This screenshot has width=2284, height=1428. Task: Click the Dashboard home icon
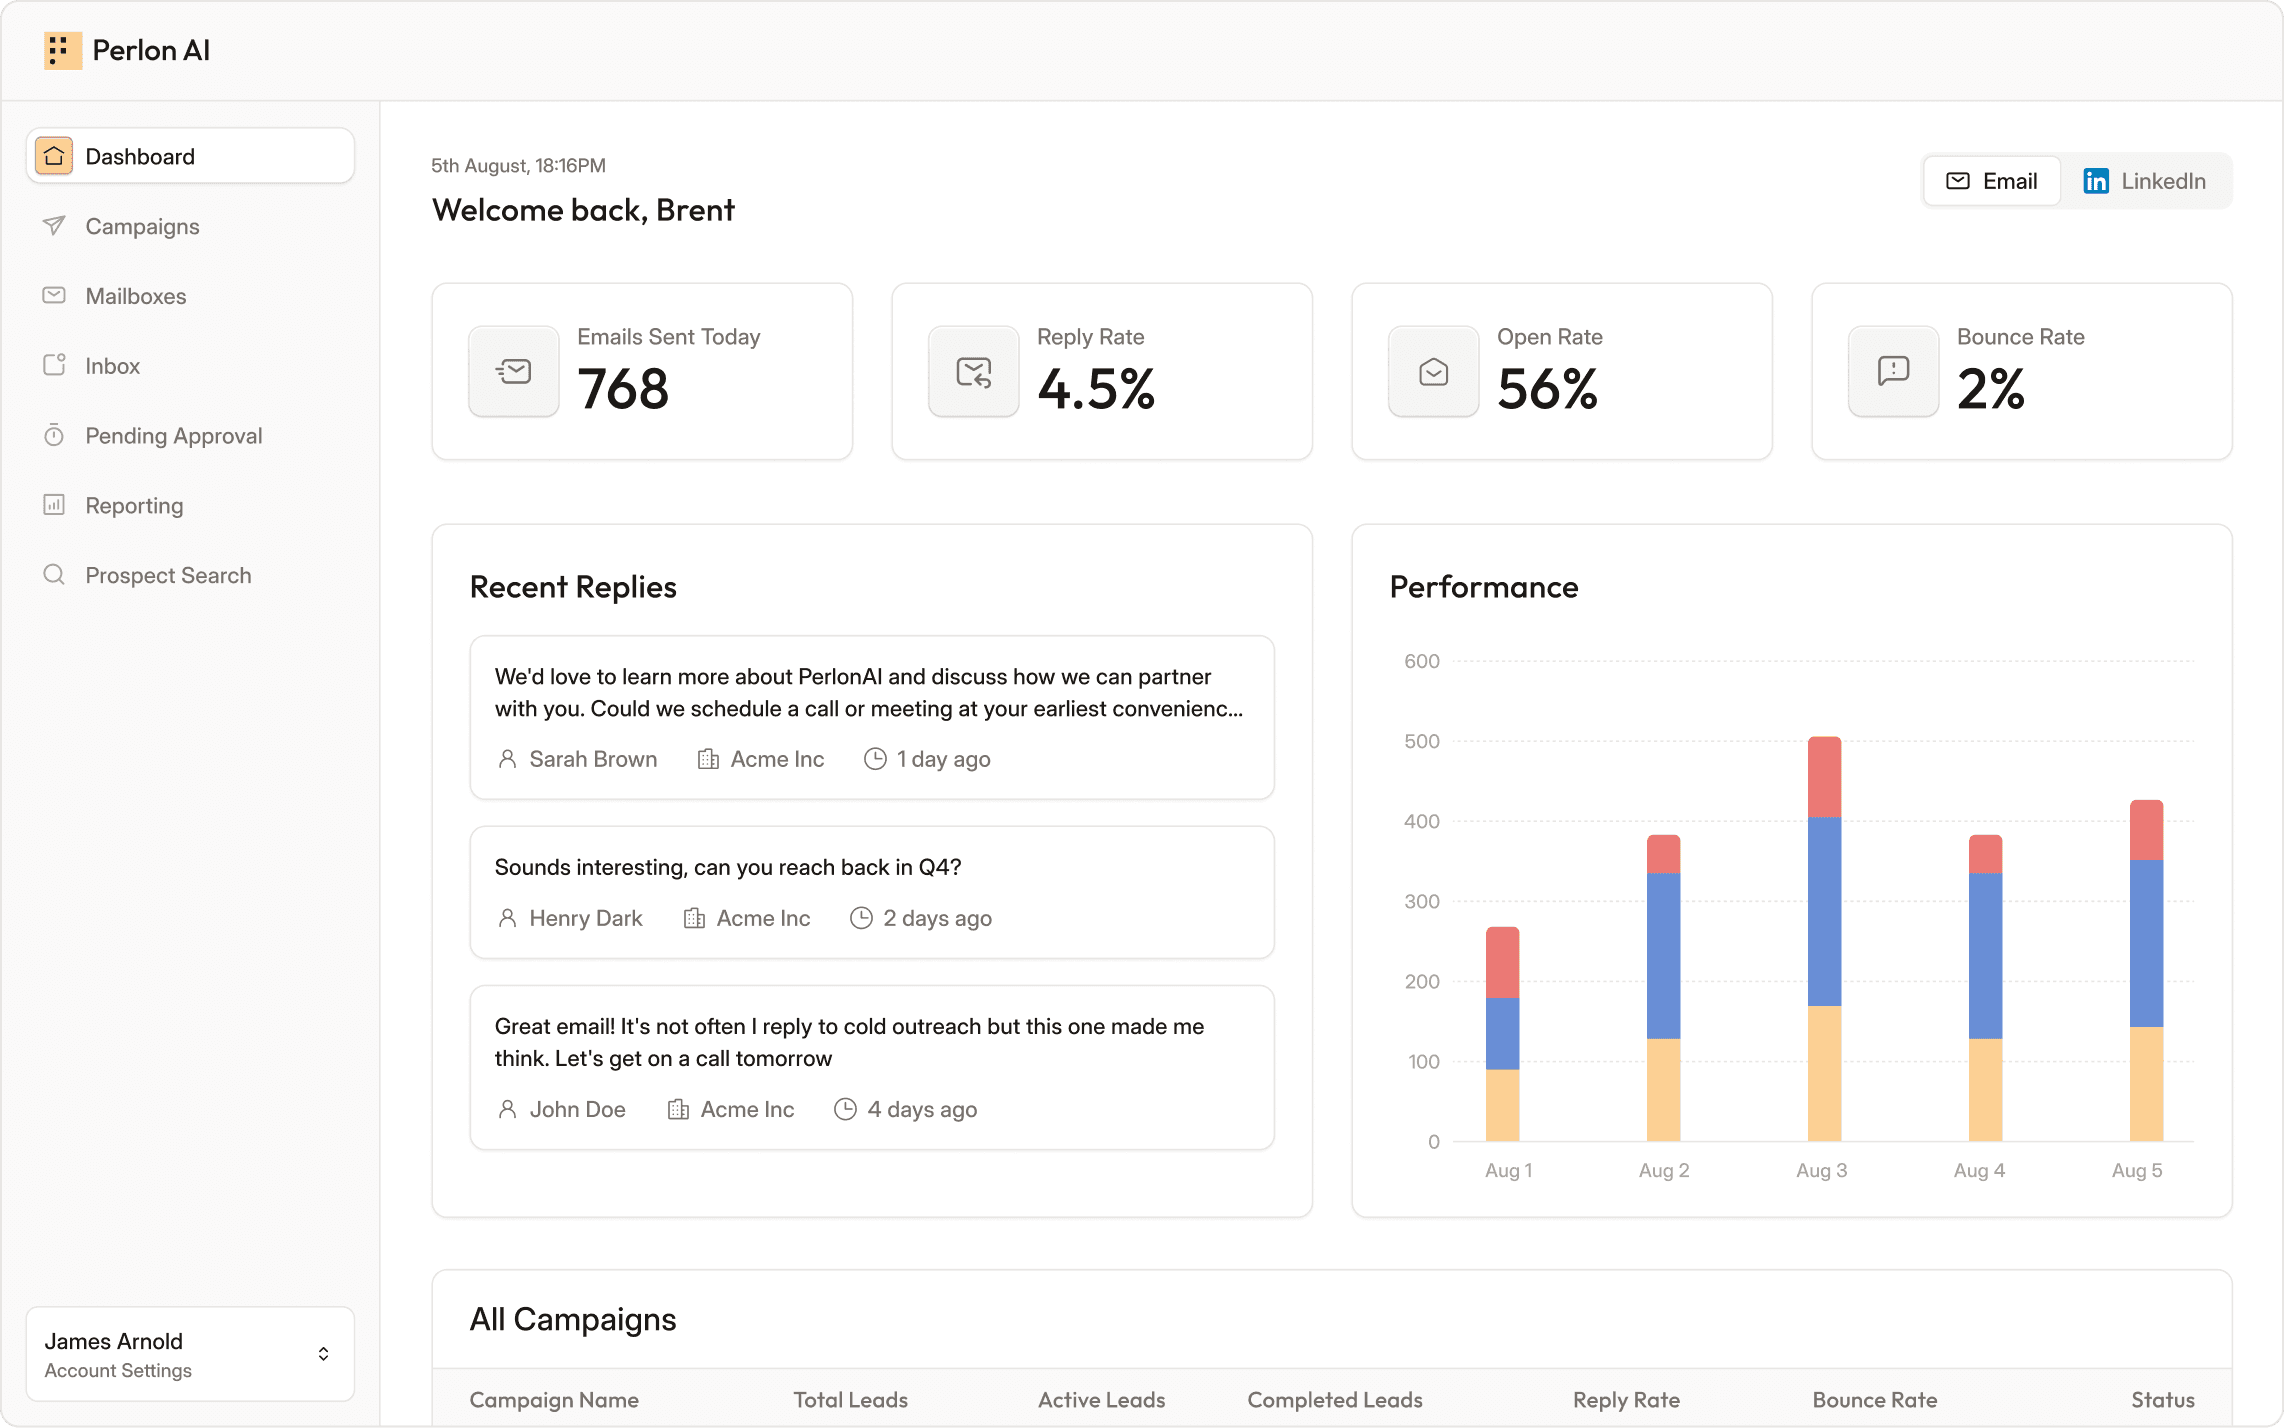pos(54,156)
